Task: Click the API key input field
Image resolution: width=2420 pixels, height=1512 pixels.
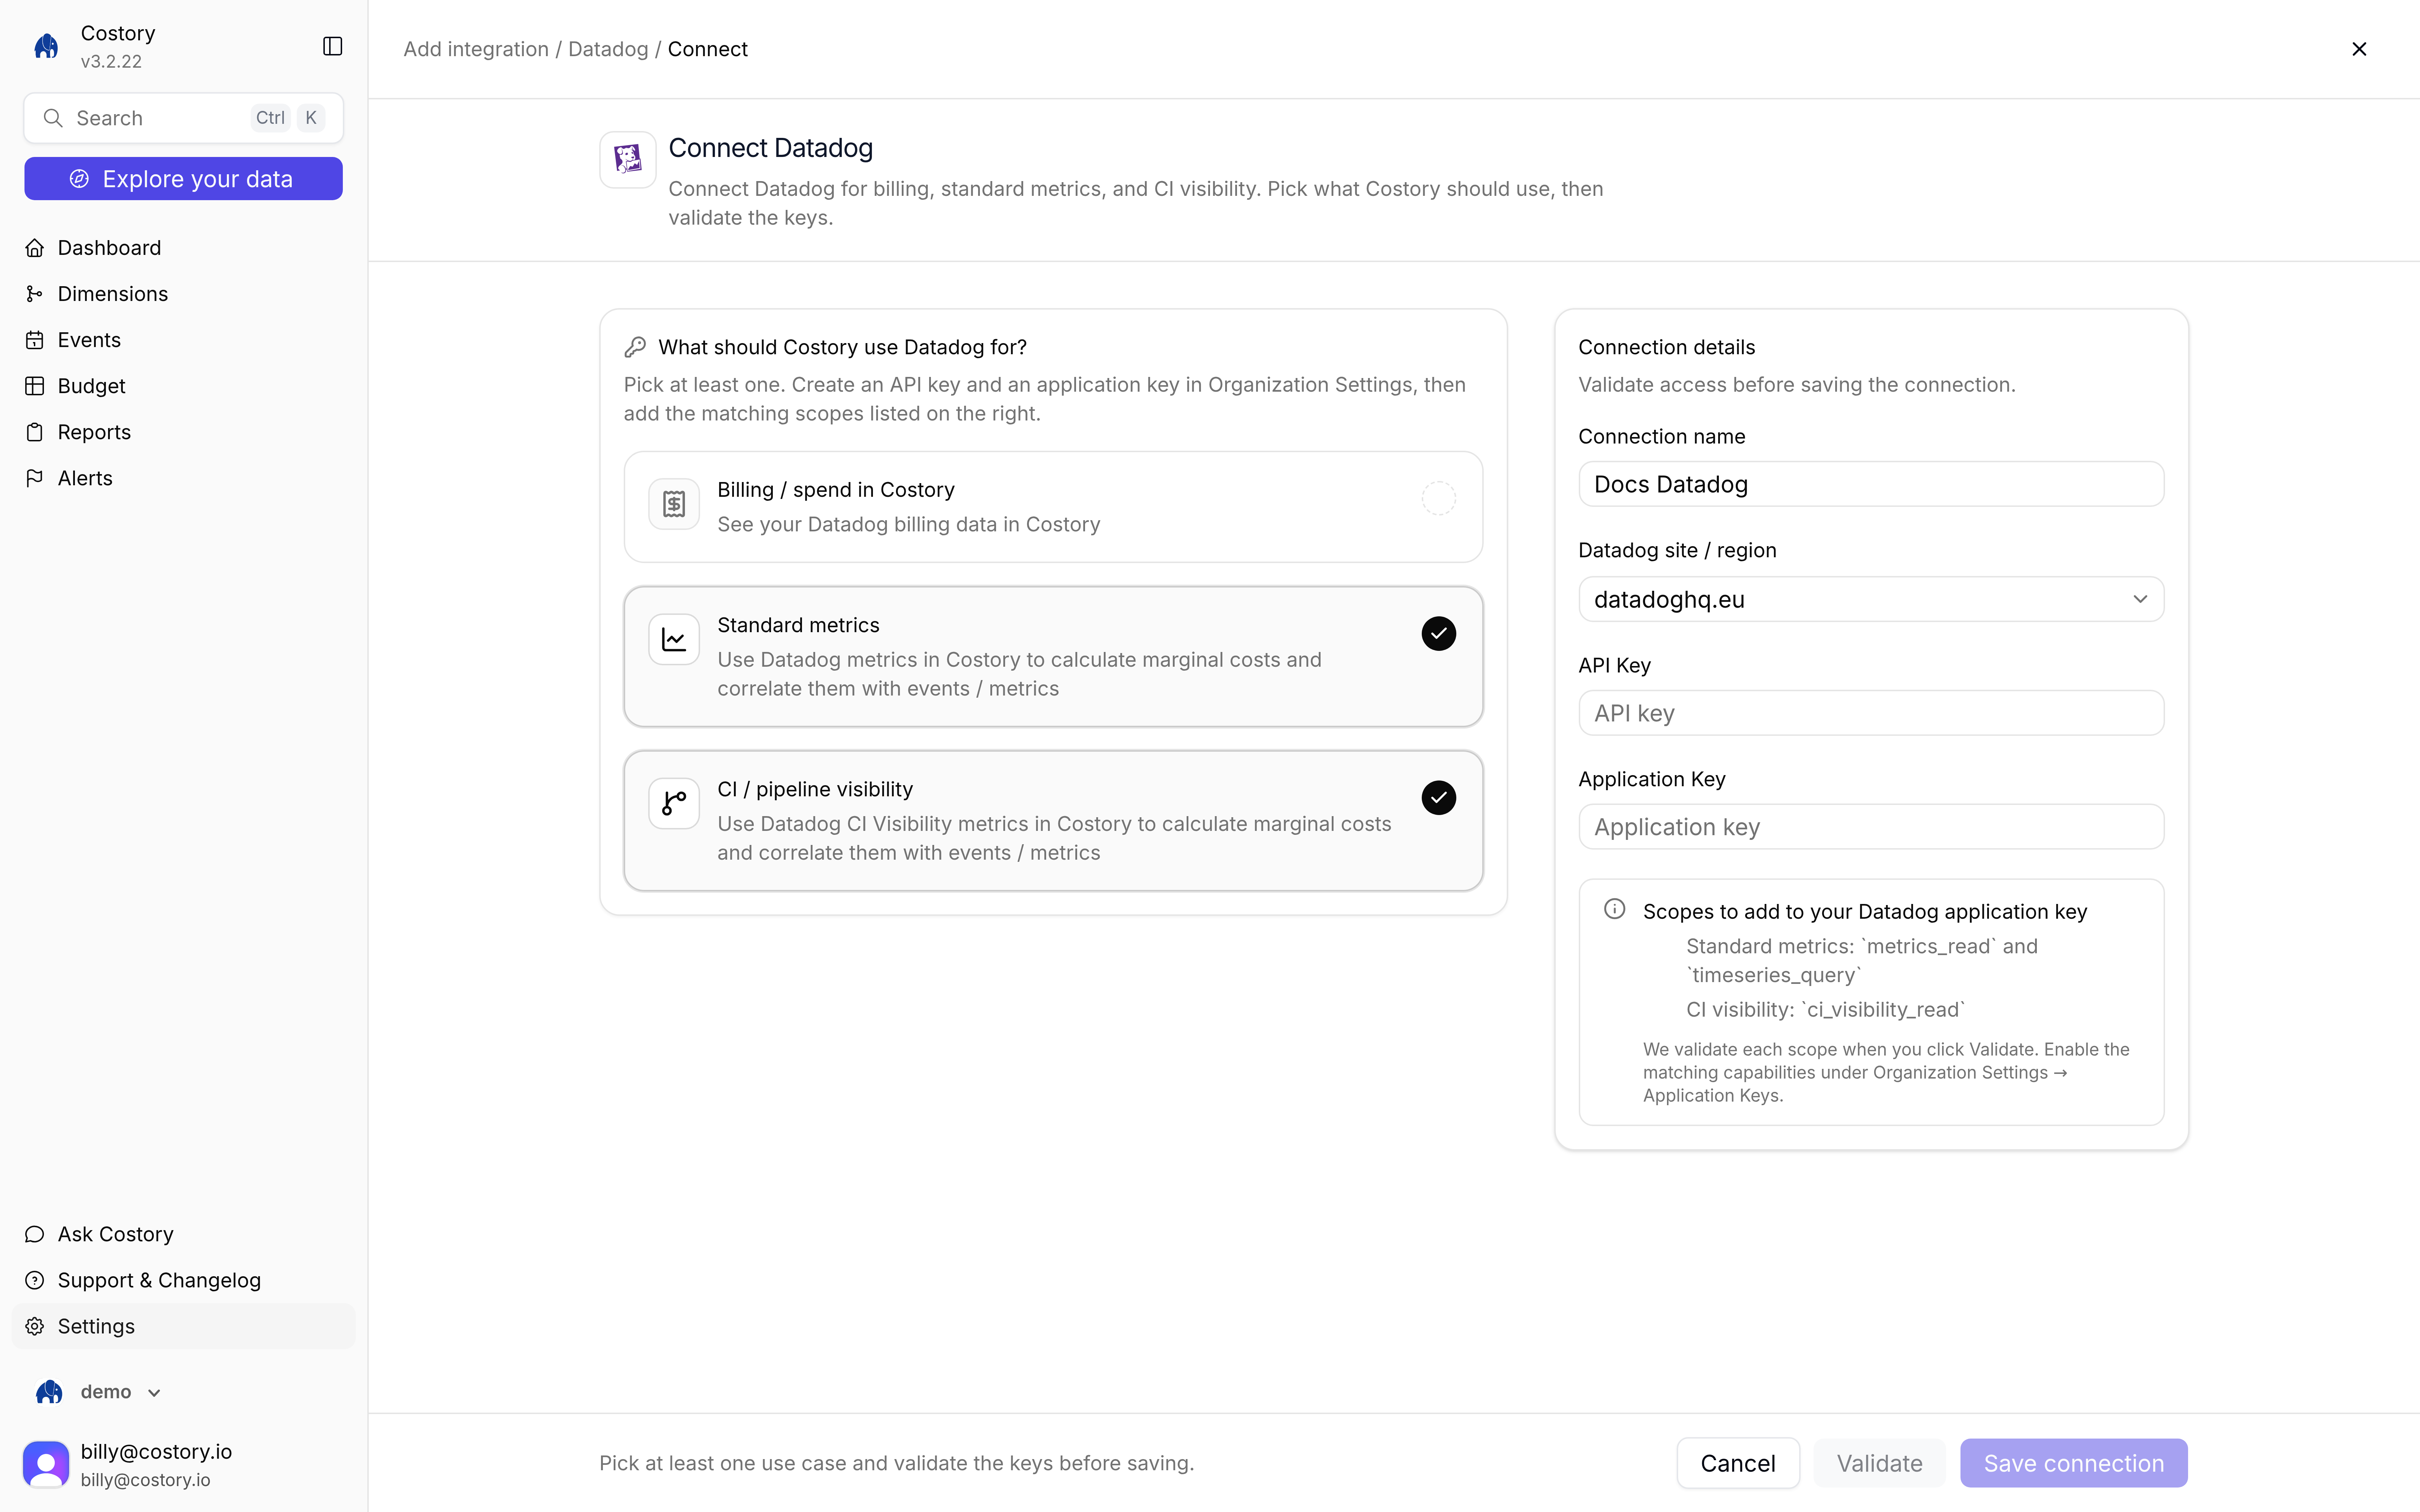Action: tap(1871, 713)
